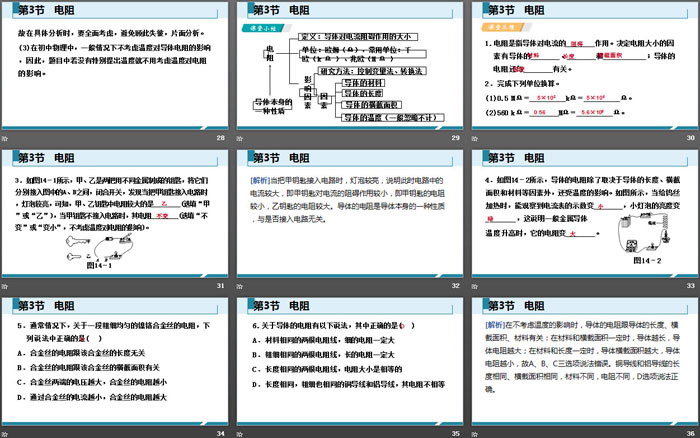Select slide 33 showing figure 14-2 circuit
Screen dimensions: 700x438
point(584,213)
